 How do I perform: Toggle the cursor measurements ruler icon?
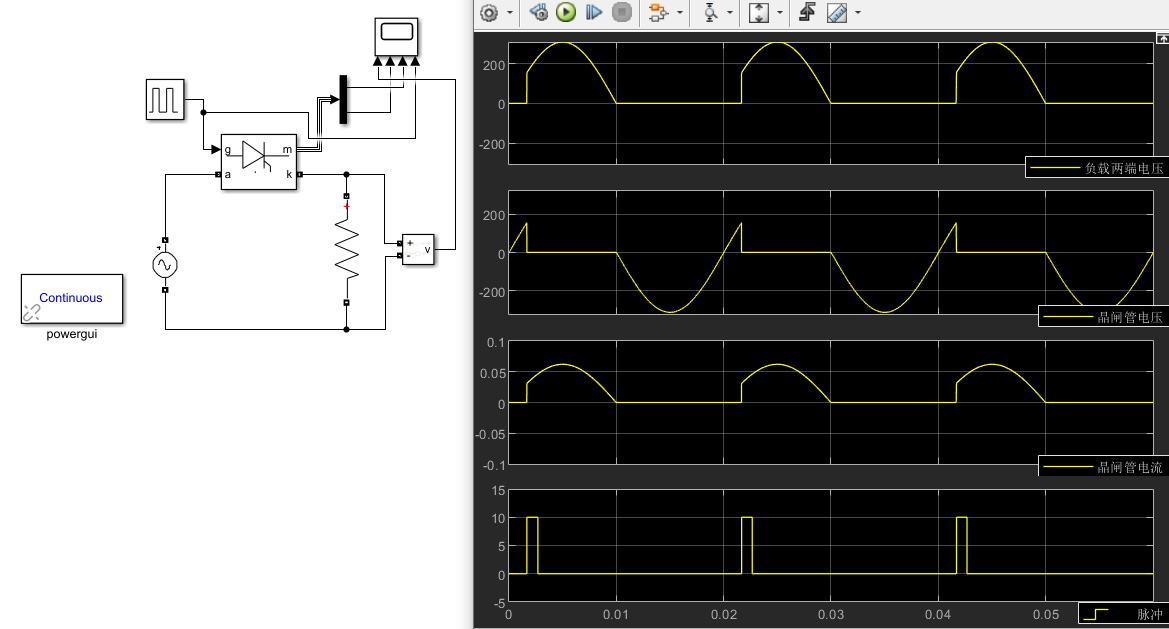tap(837, 13)
